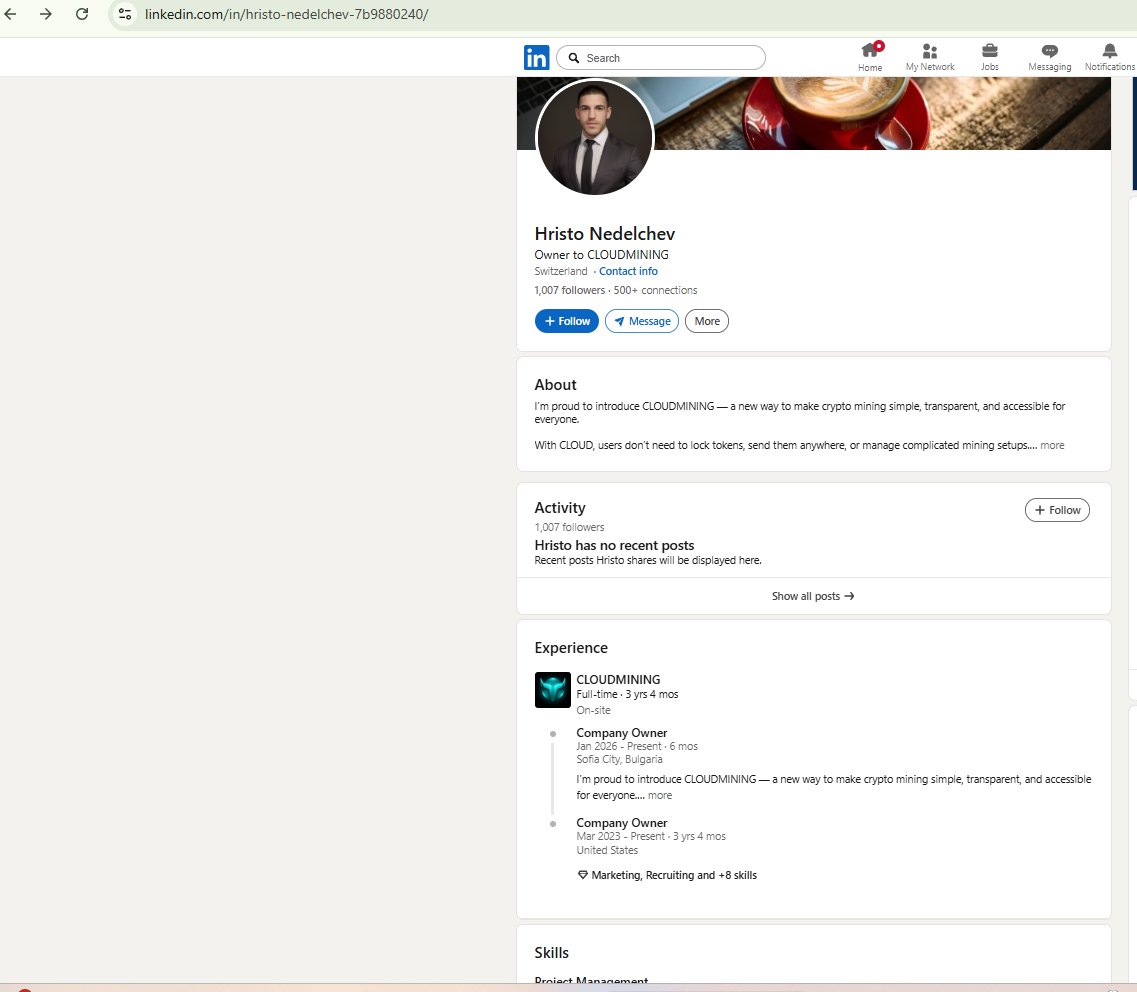
Task: Click Company Owner role dated Jan 2026
Action: tap(621, 733)
